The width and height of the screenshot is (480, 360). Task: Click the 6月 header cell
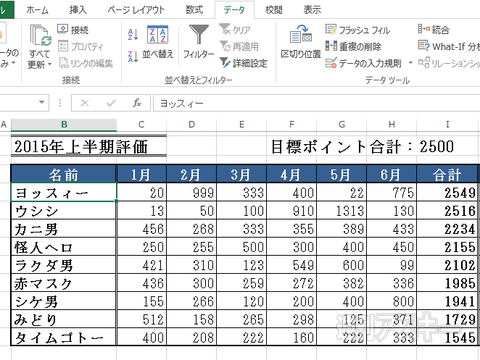[392, 174]
